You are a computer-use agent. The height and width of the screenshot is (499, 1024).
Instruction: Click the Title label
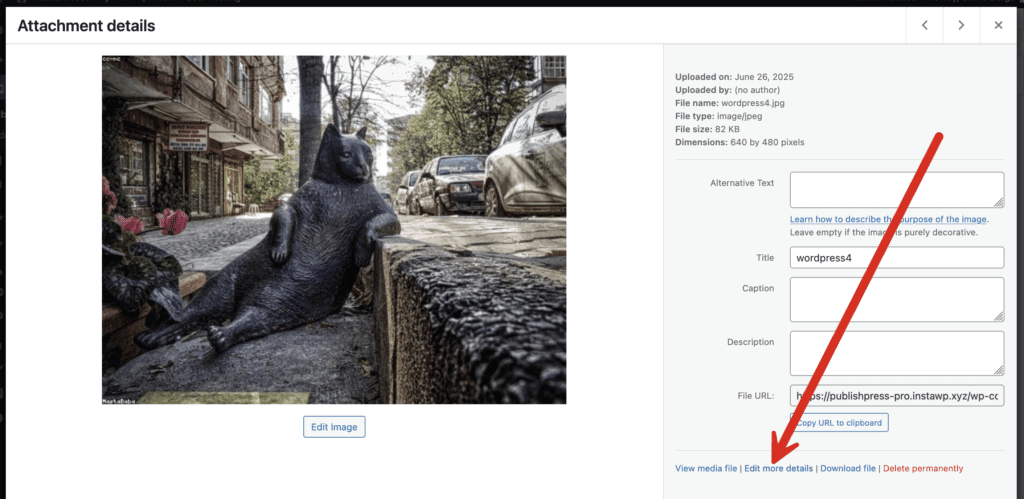765,258
